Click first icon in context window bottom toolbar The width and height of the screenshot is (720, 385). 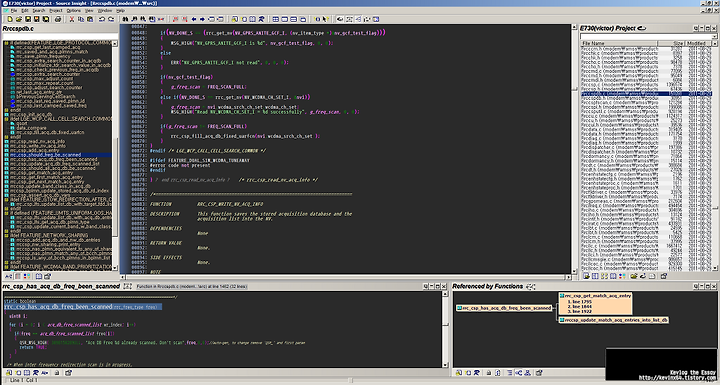coord(9,373)
